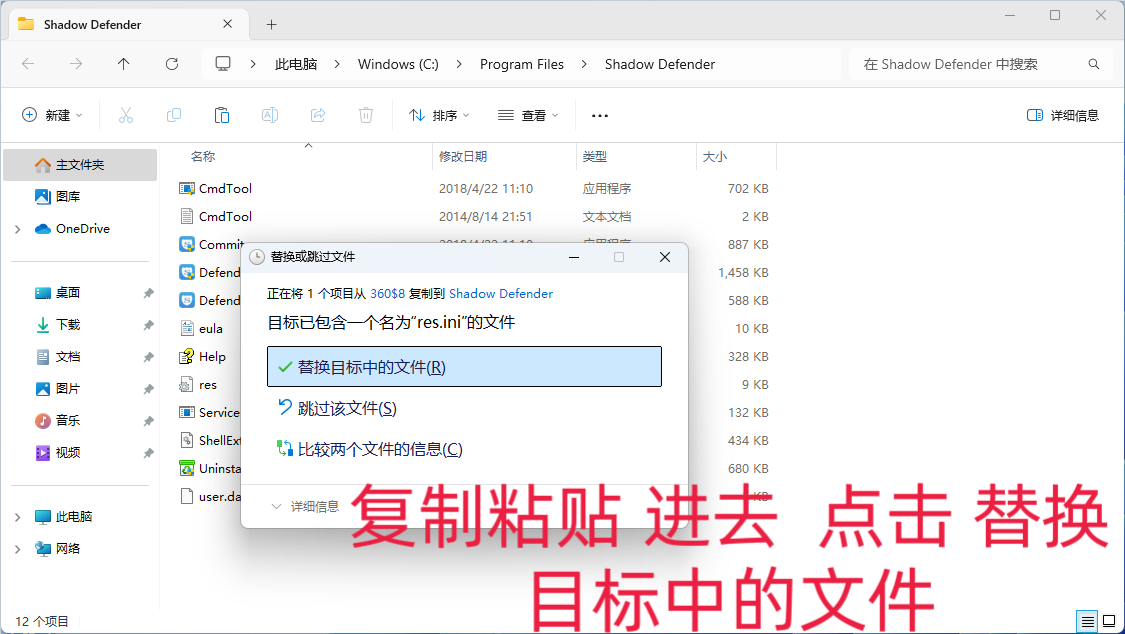Switch to large thumbnails view icon

(1109, 621)
